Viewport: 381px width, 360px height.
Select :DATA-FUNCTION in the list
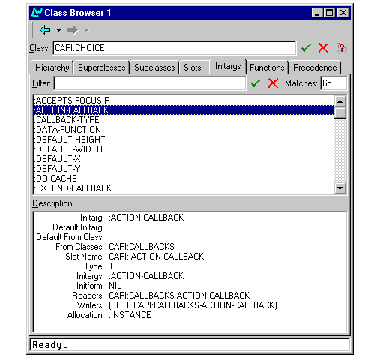(x=184, y=129)
